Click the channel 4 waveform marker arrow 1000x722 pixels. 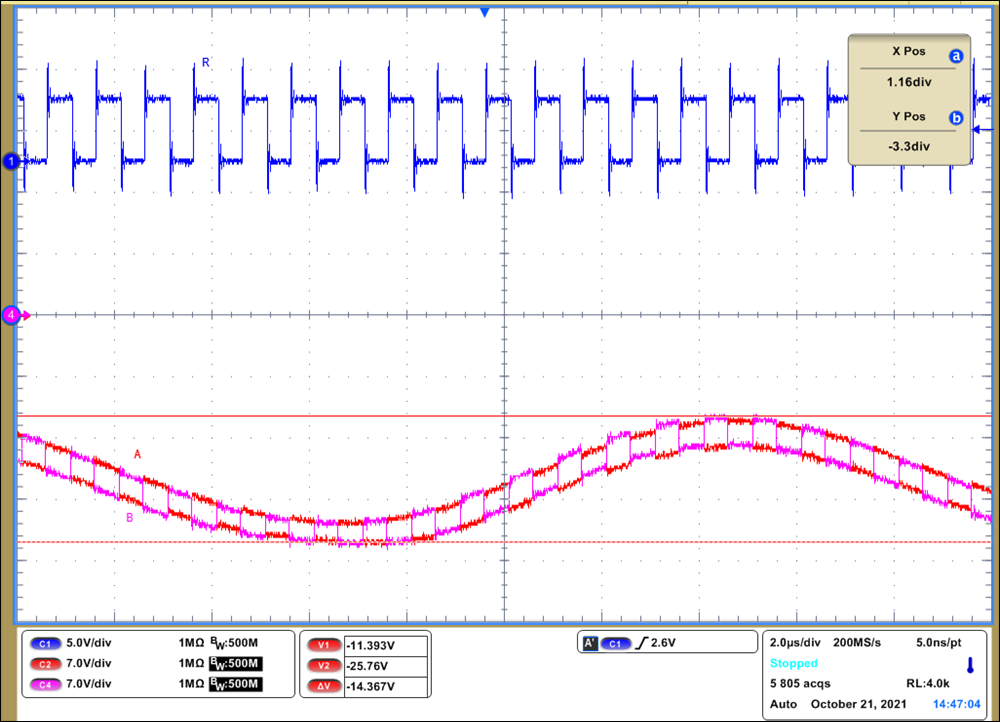pyautogui.click(x=10, y=314)
